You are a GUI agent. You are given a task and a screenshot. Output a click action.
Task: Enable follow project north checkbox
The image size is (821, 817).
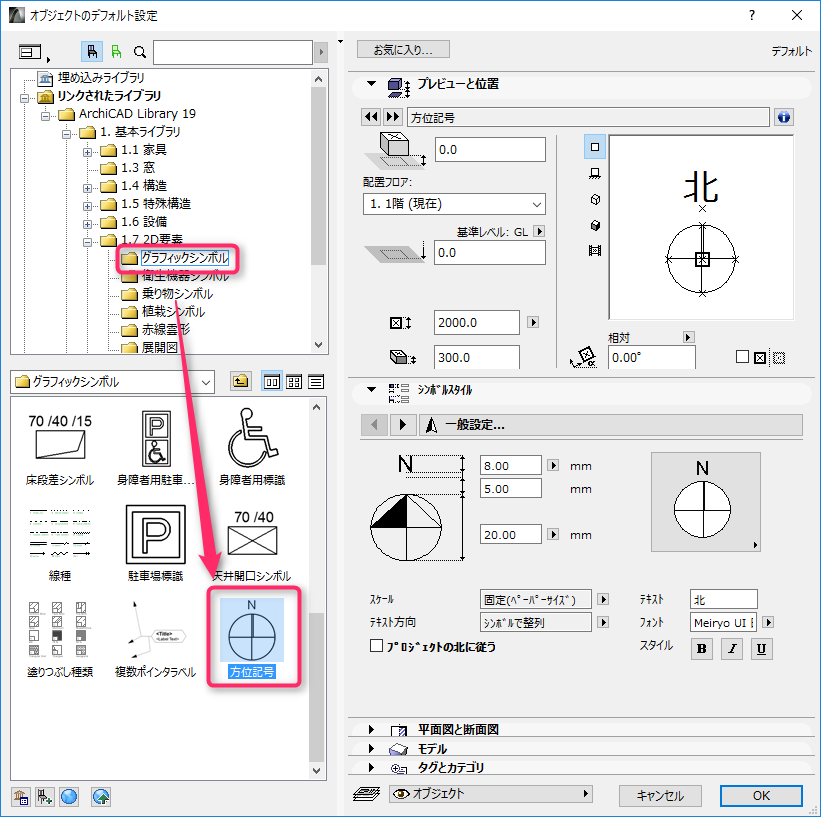tap(376, 646)
